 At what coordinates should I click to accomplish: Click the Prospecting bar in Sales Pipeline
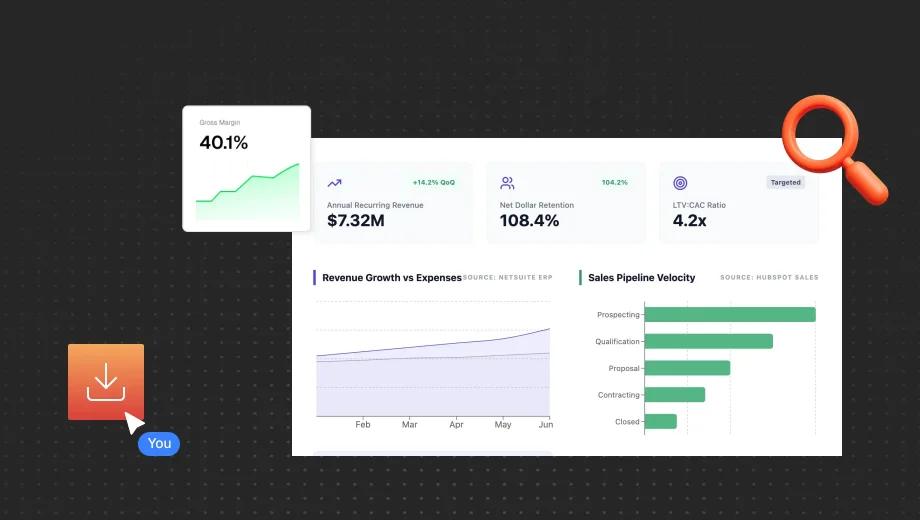point(730,315)
